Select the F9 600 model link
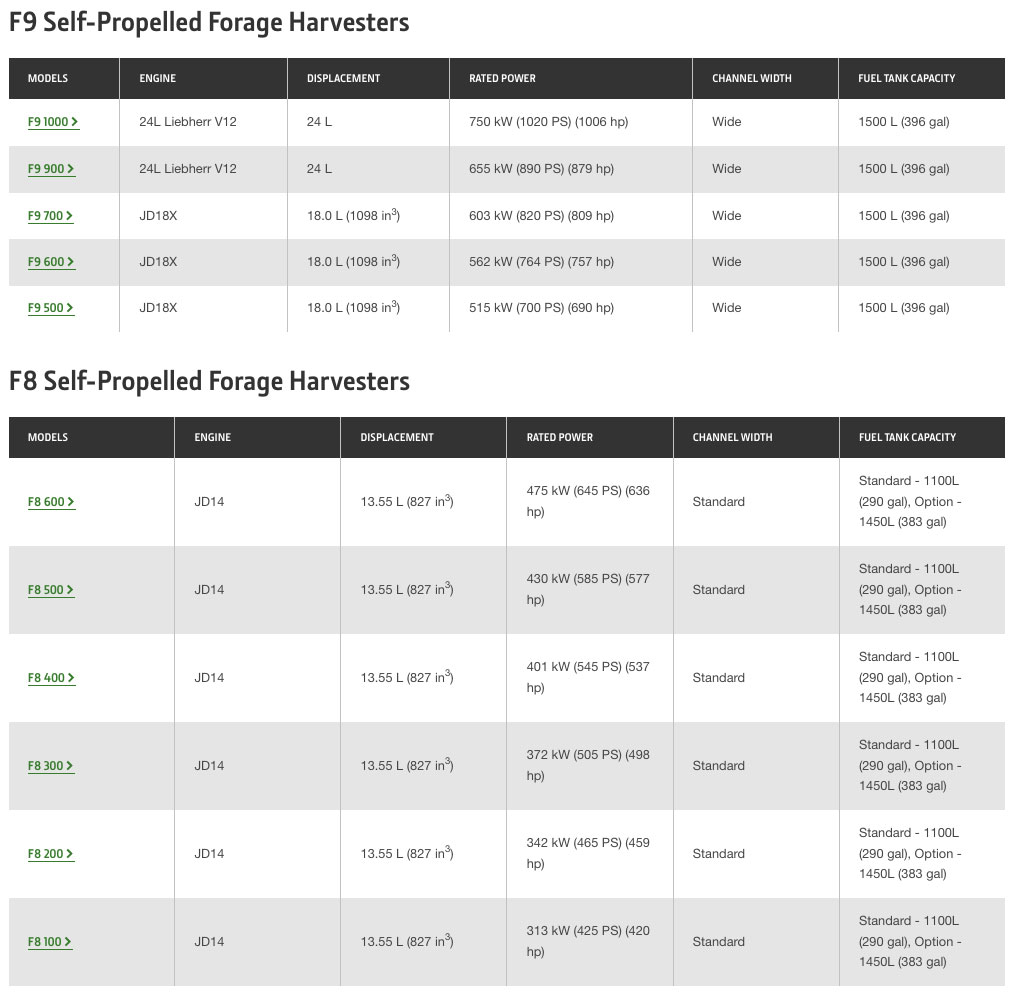Image resolution: width=1012 pixels, height=992 pixels. [51, 262]
